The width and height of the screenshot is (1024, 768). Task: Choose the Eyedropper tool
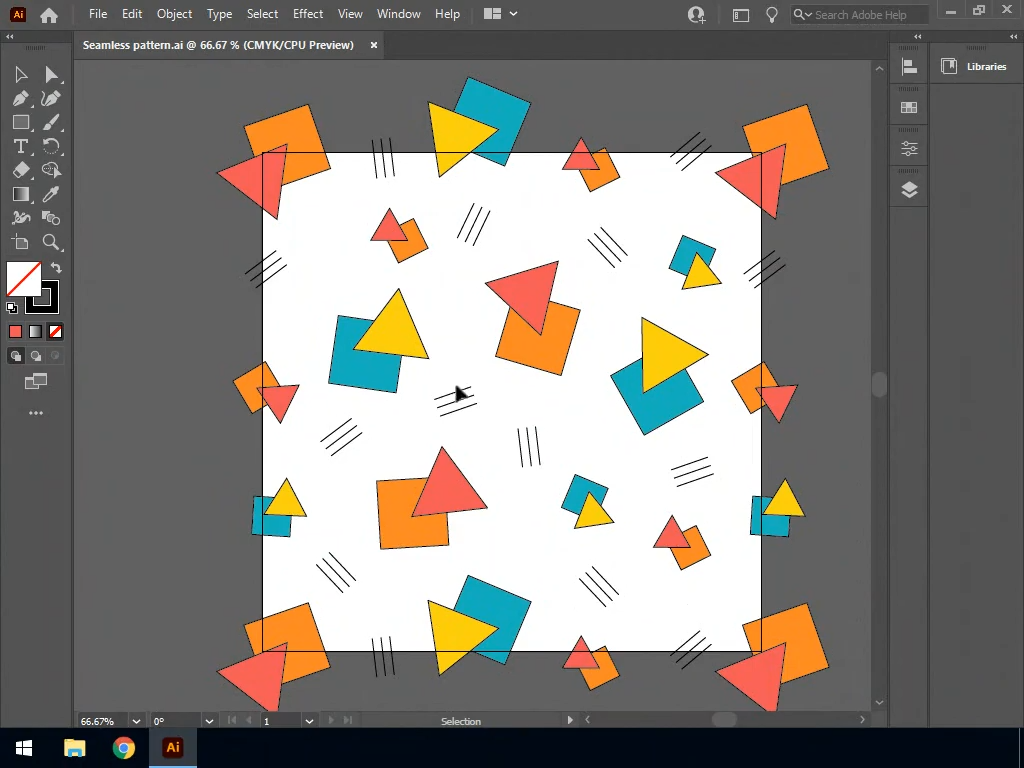(51, 194)
